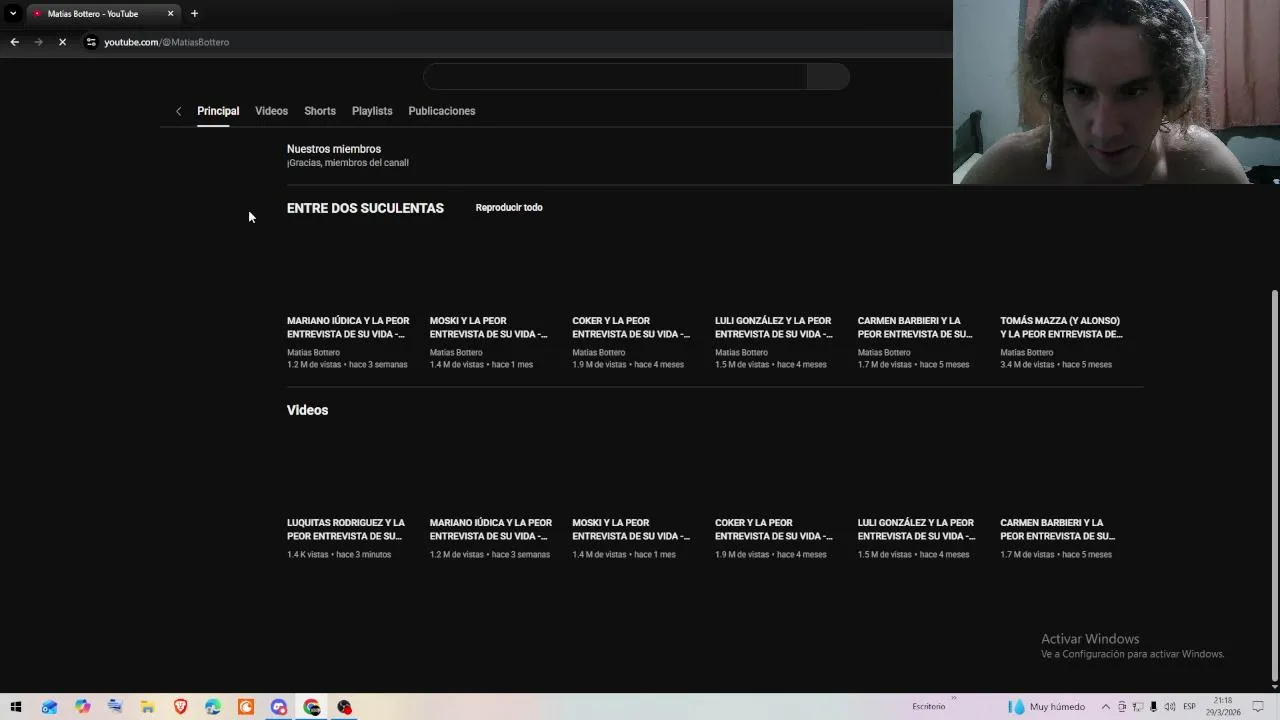Launch Brave browser from taskbar
Viewport: 1280px width, 720px height.
pos(180,707)
